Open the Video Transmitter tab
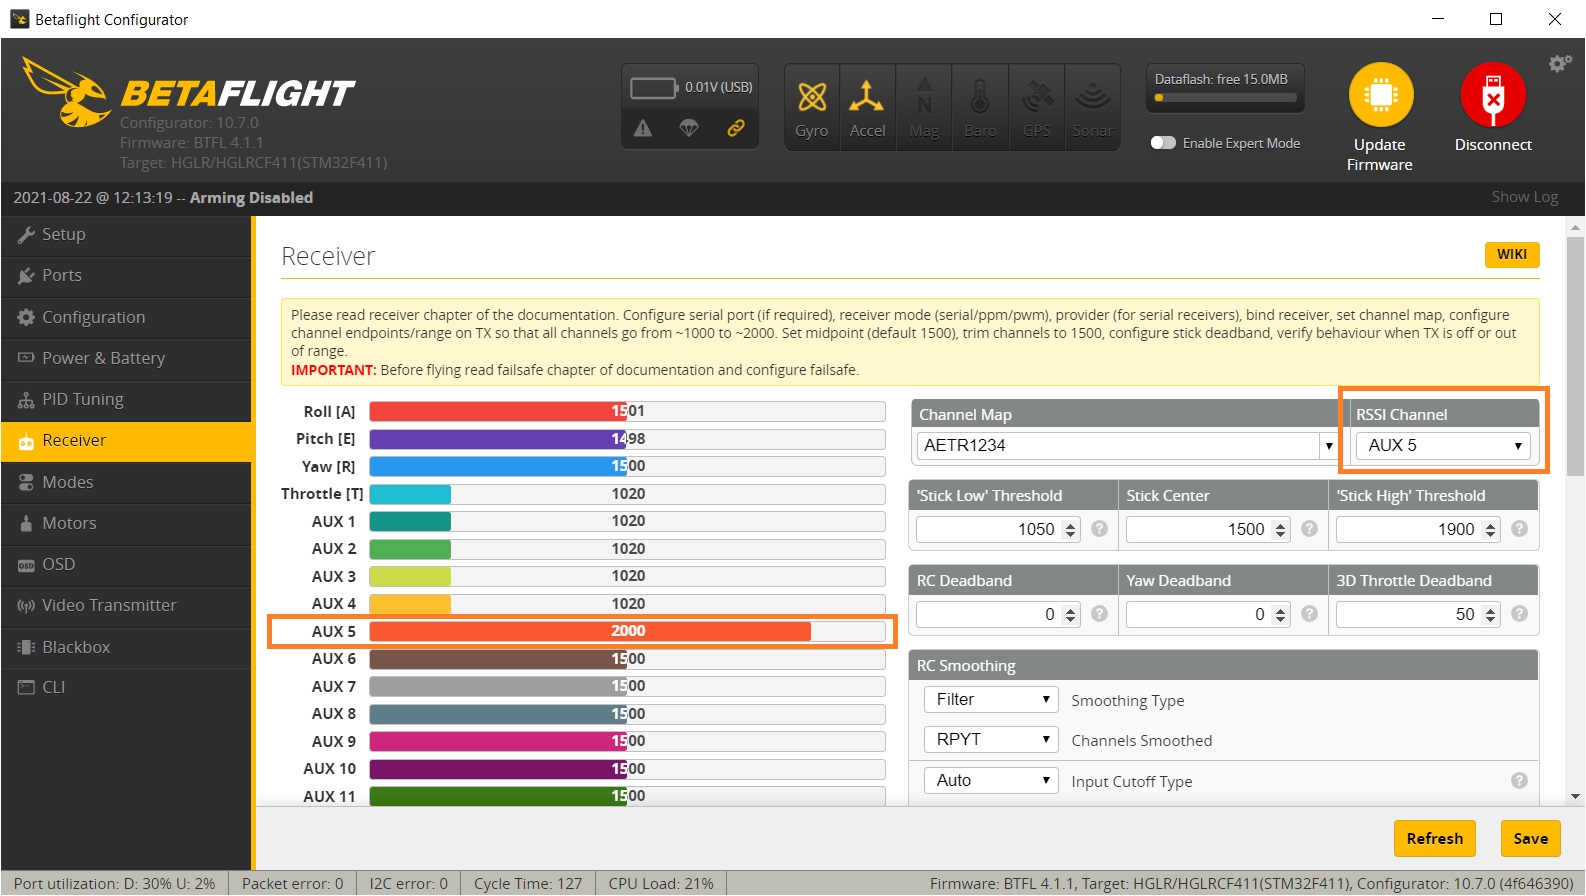 coord(126,605)
